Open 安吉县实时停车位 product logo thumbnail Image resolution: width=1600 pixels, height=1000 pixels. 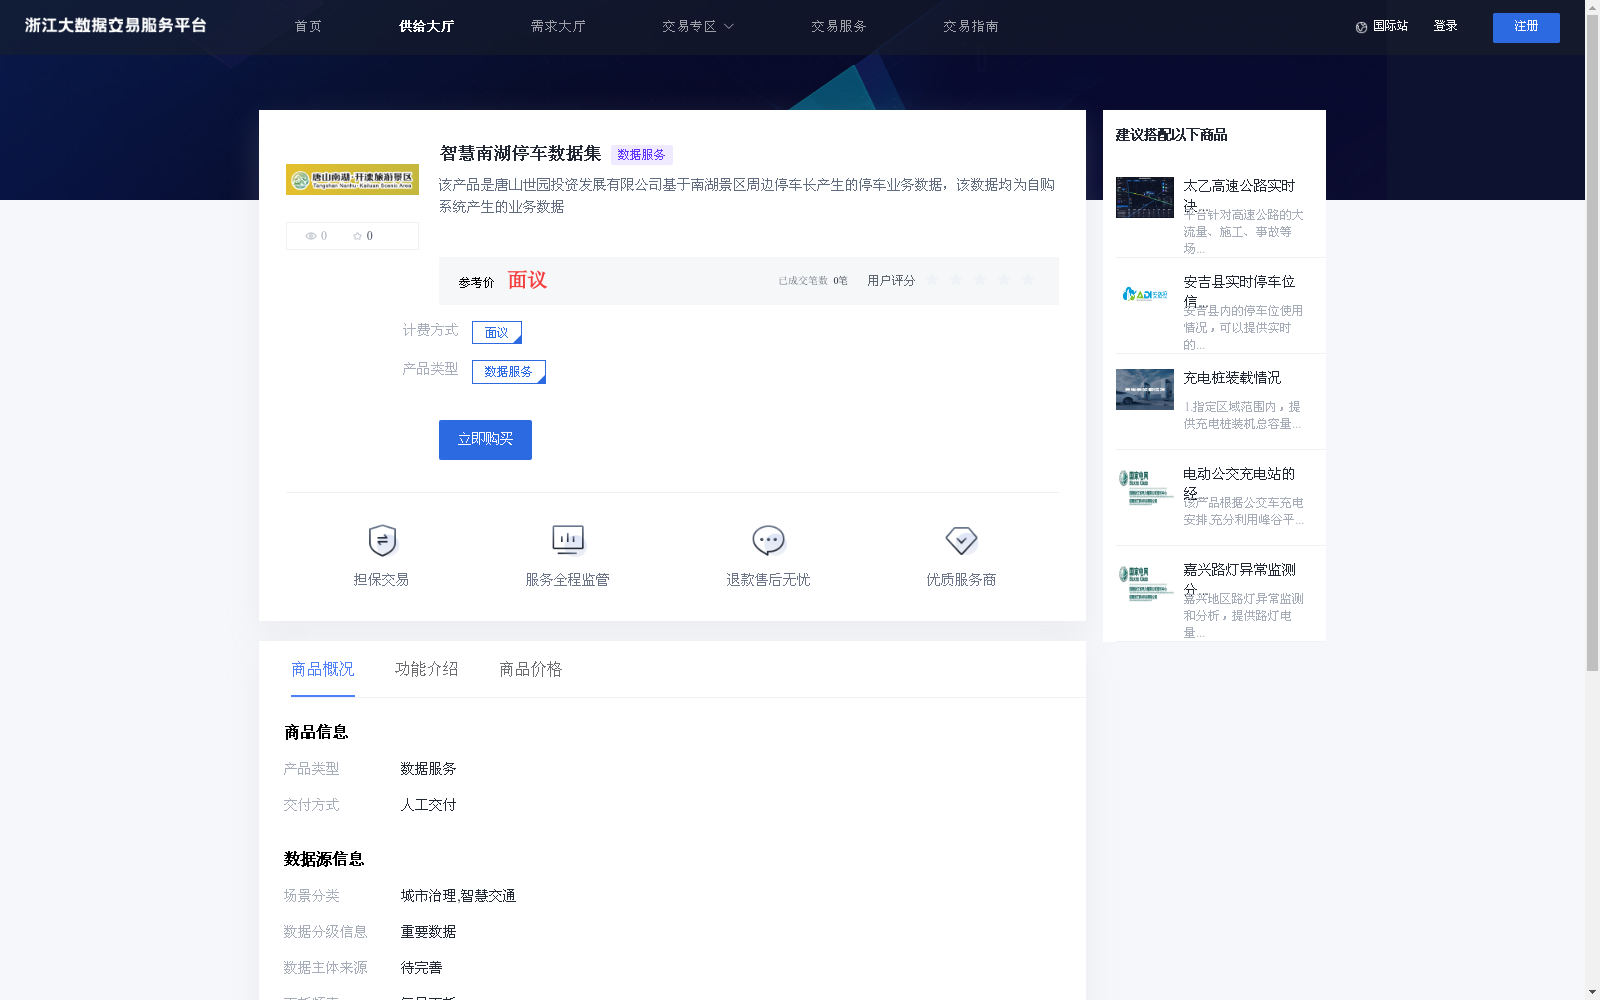[1145, 294]
